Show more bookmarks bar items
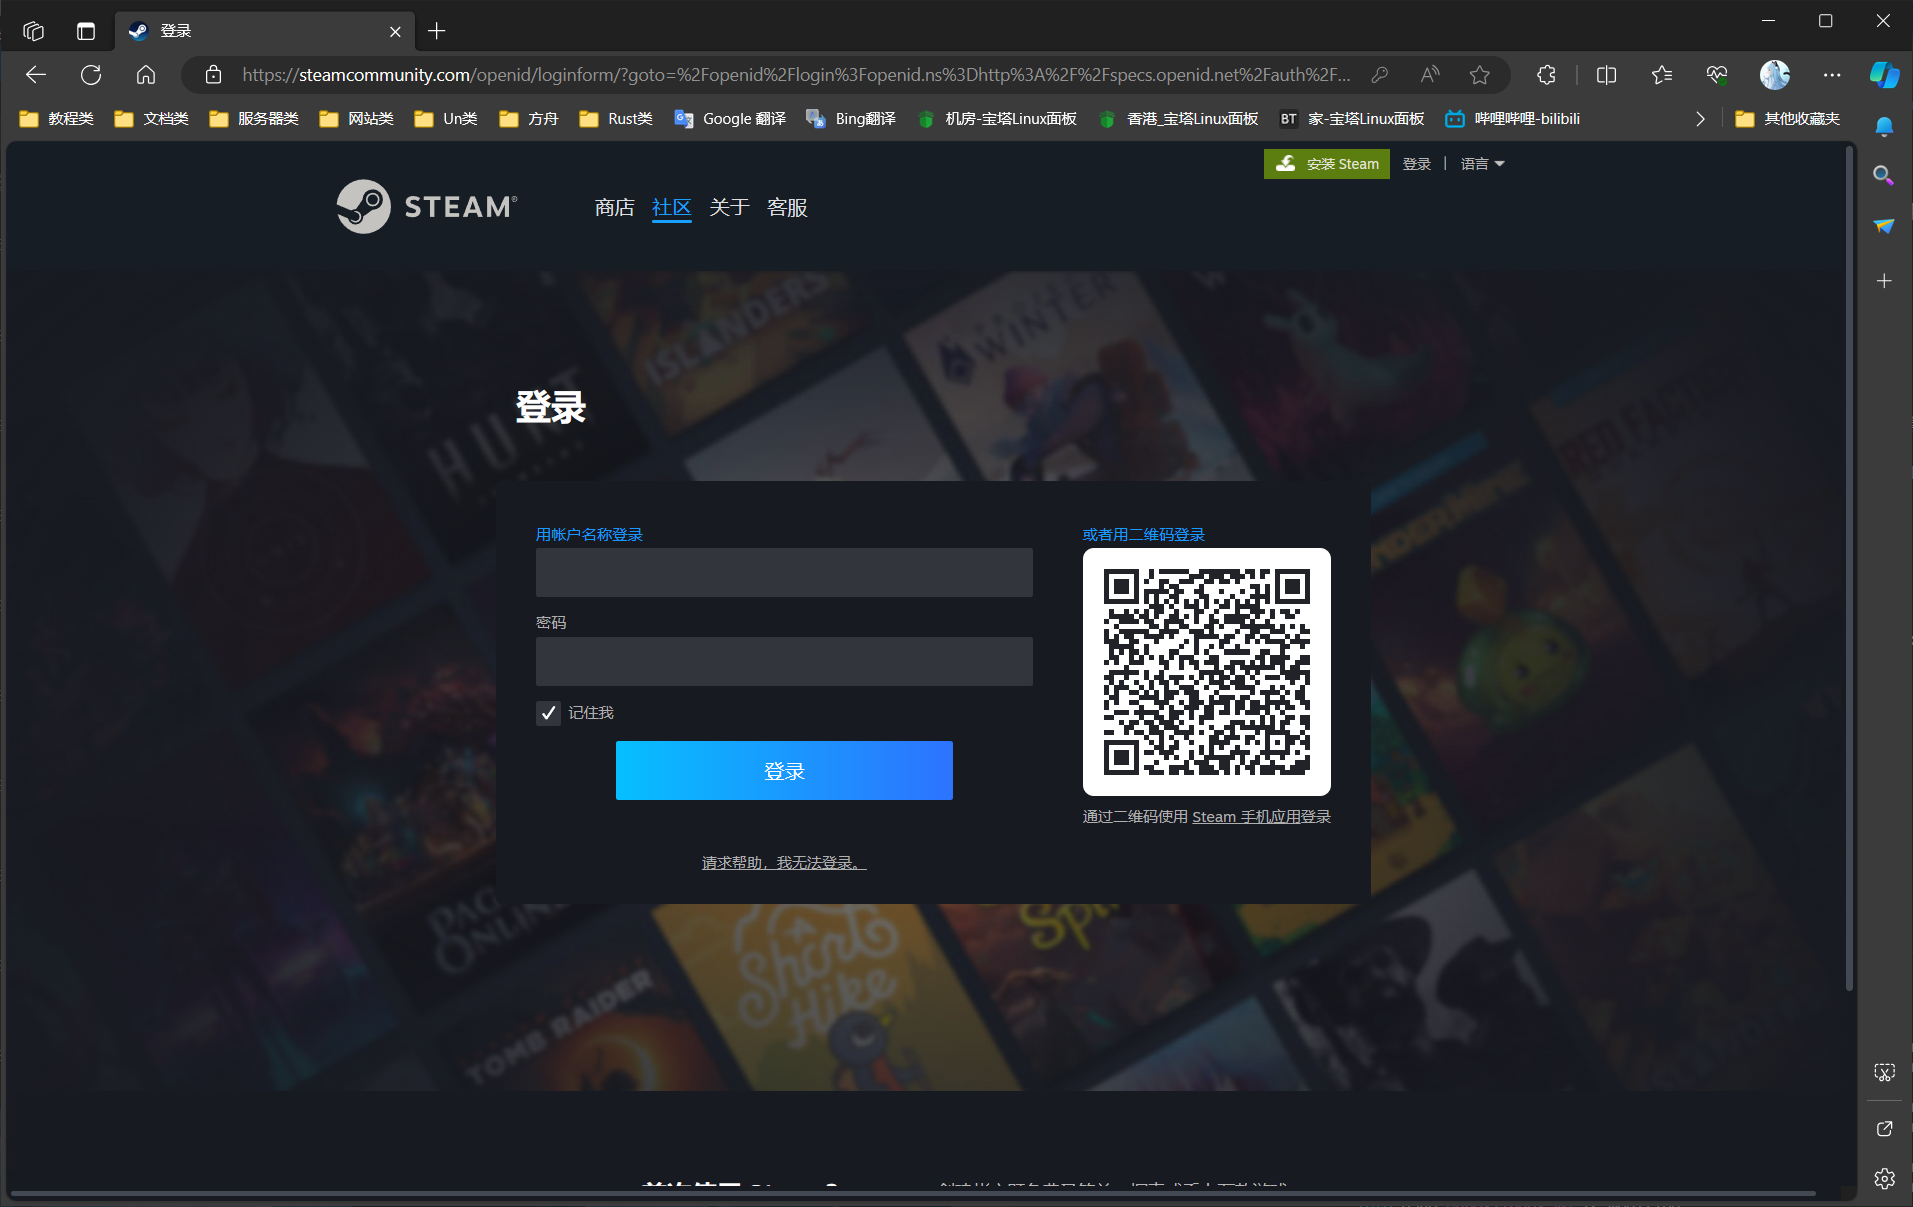 coord(1700,119)
